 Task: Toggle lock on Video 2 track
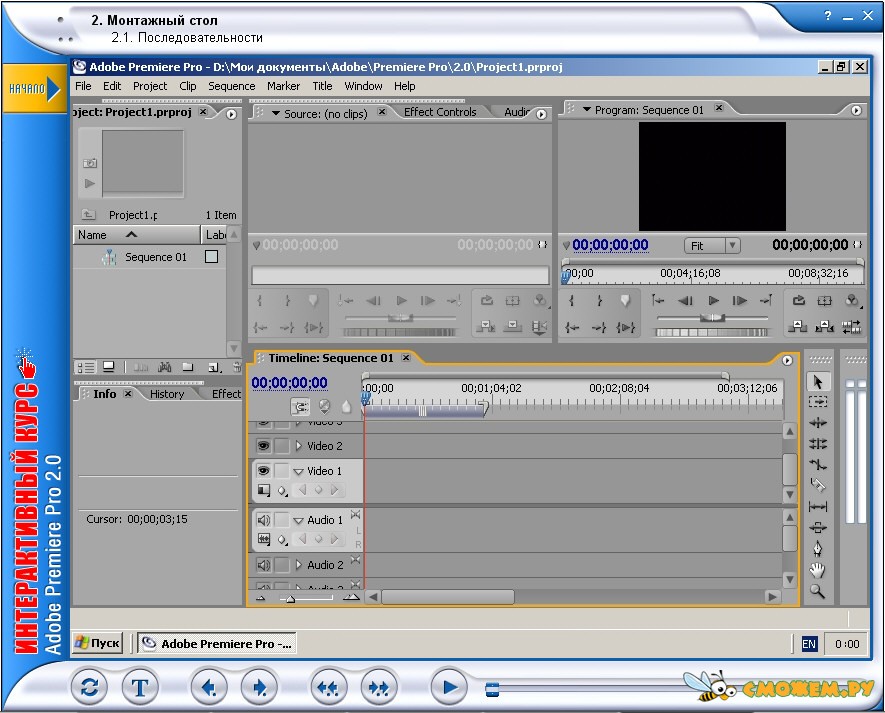tap(281, 446)
